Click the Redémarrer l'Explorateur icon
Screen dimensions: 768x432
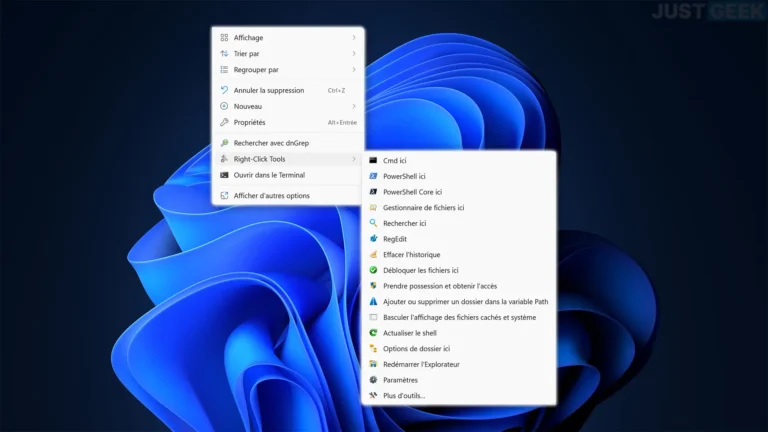(x=373, y=364)
